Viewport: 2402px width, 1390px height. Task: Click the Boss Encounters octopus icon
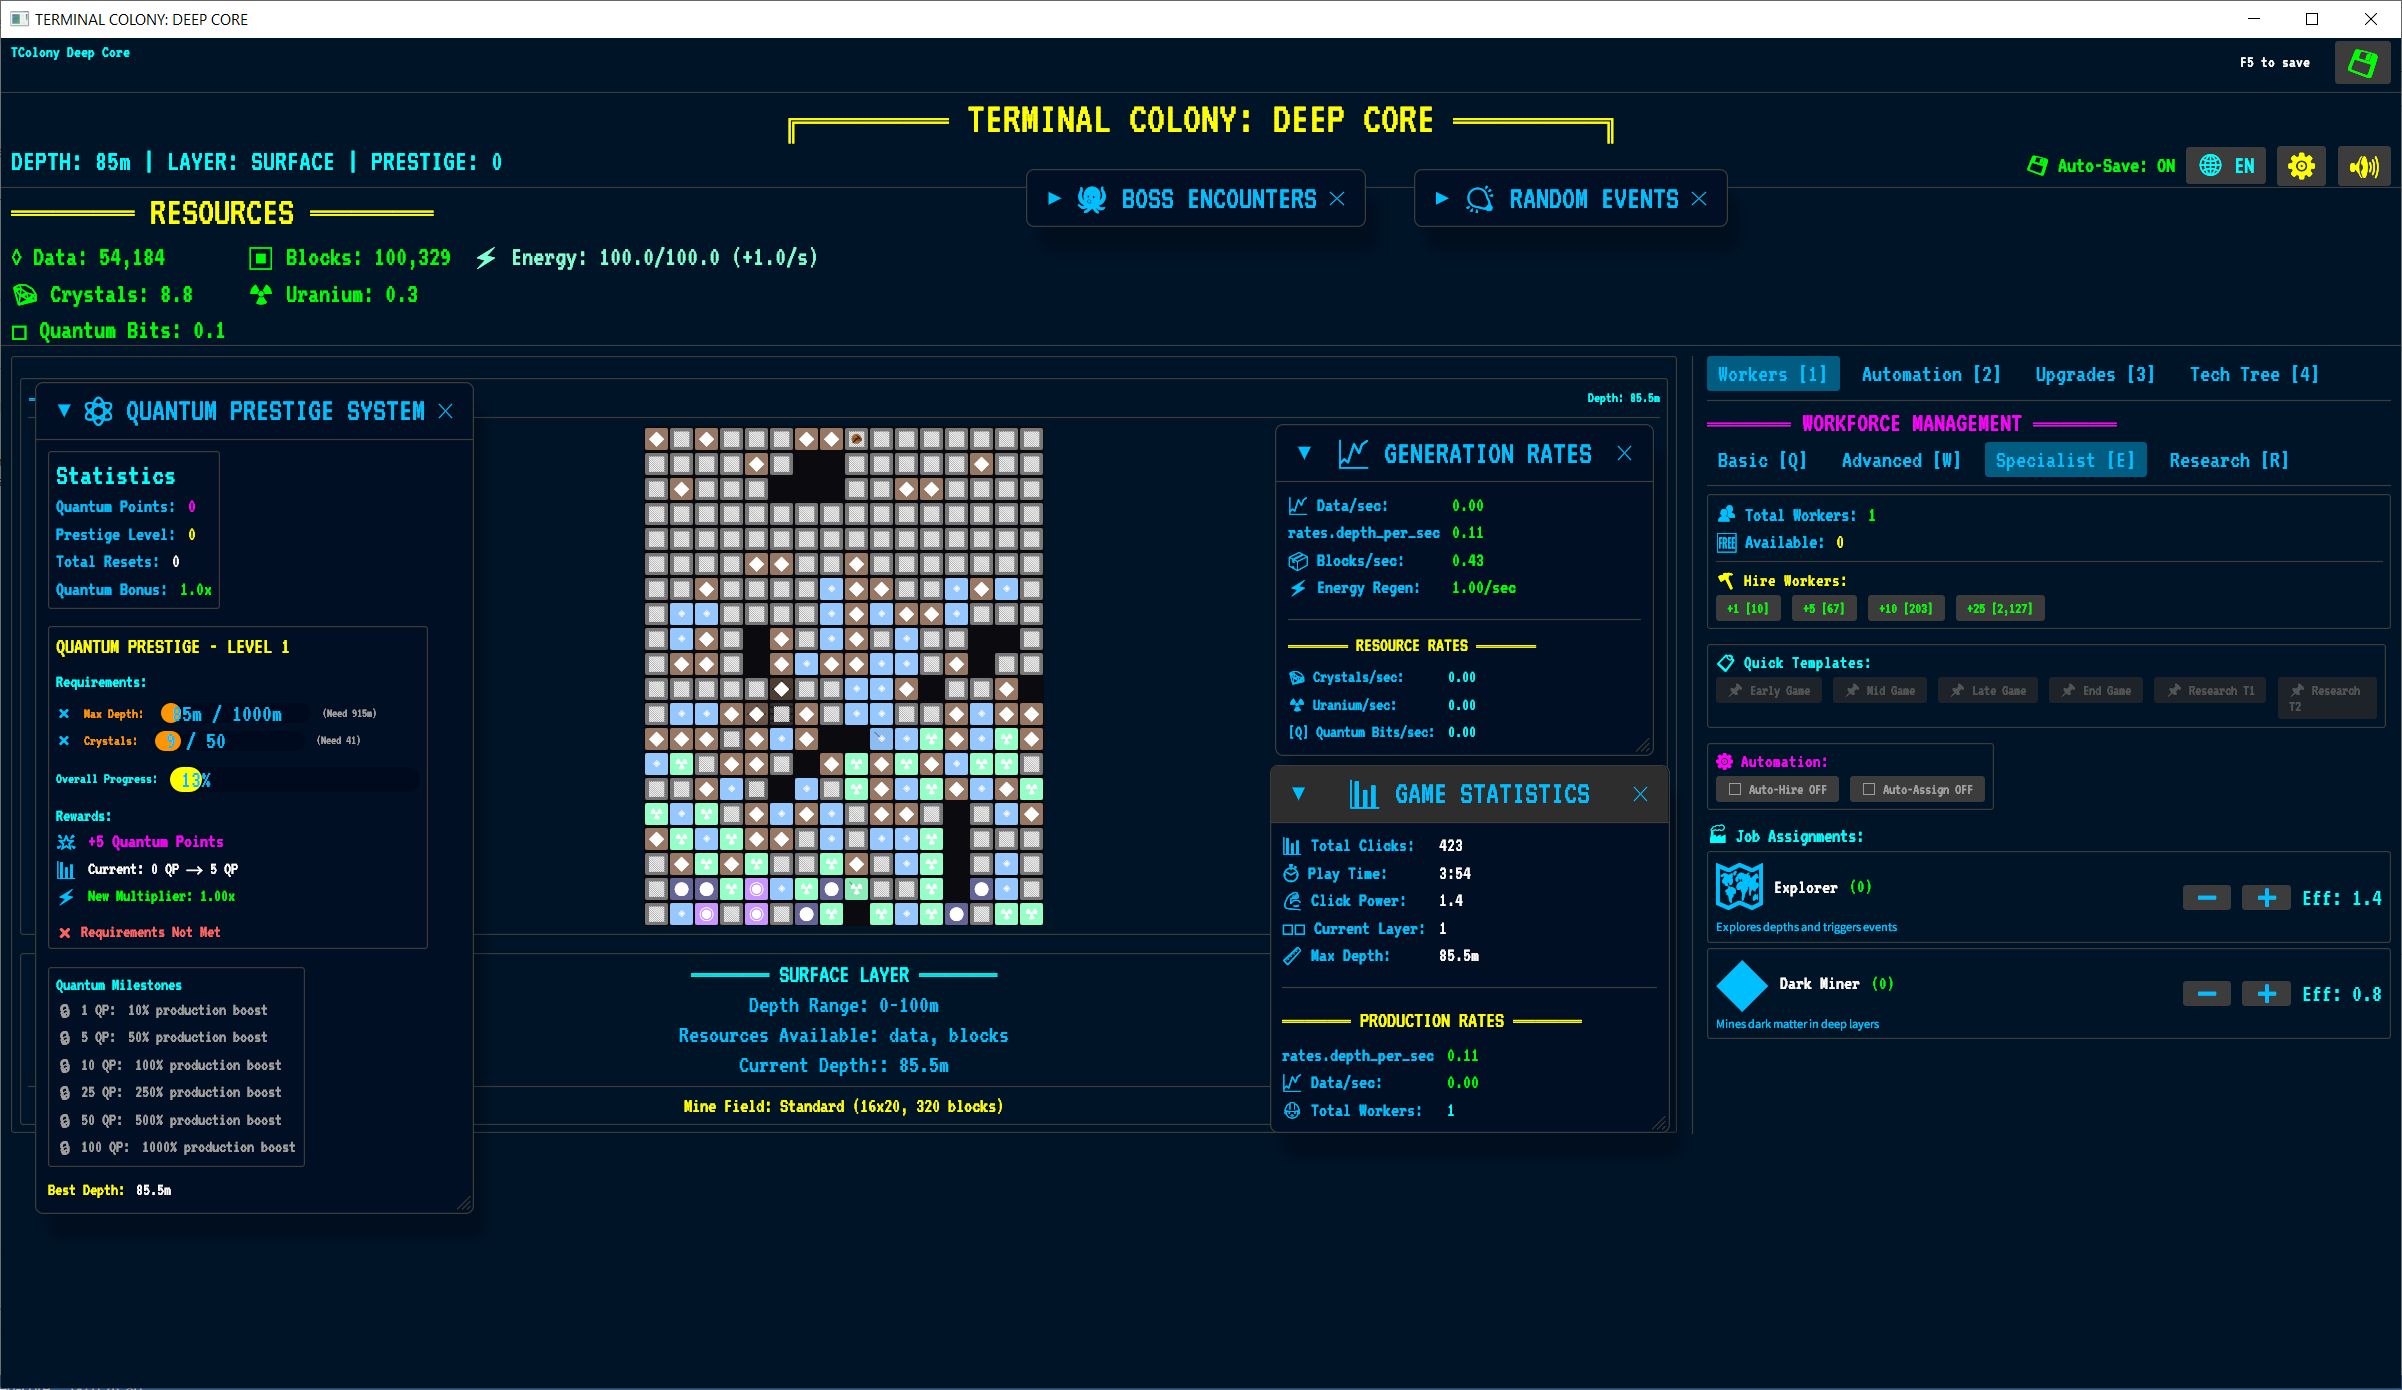point(1091,199)
